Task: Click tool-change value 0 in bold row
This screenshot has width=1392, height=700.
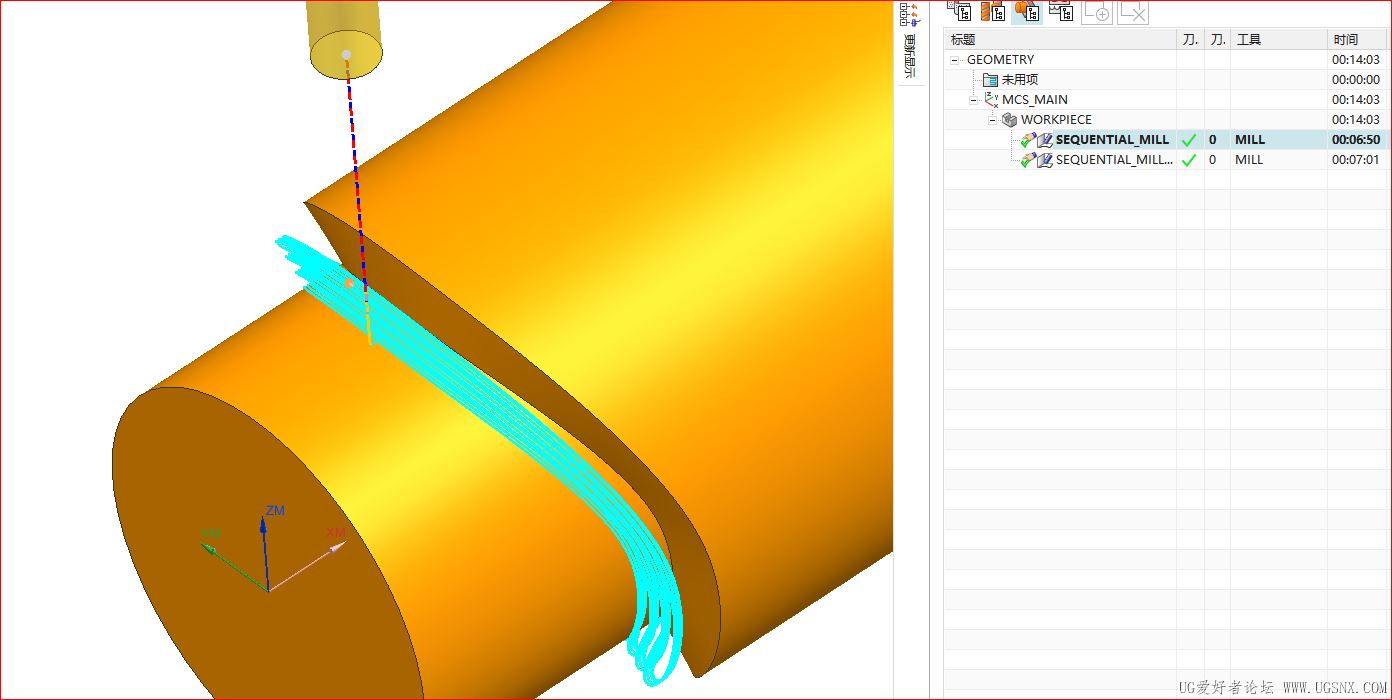Action: point(1213,140)
